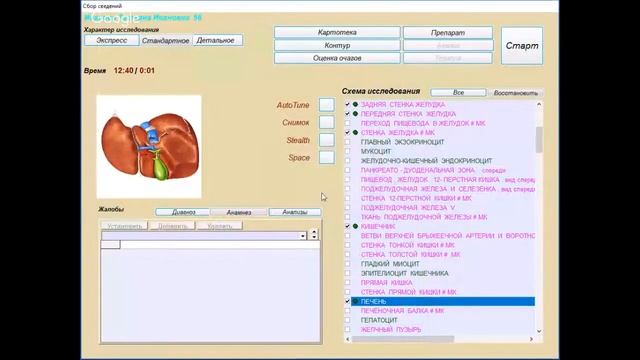Switch to the Диагноз tab

[183, 212]
